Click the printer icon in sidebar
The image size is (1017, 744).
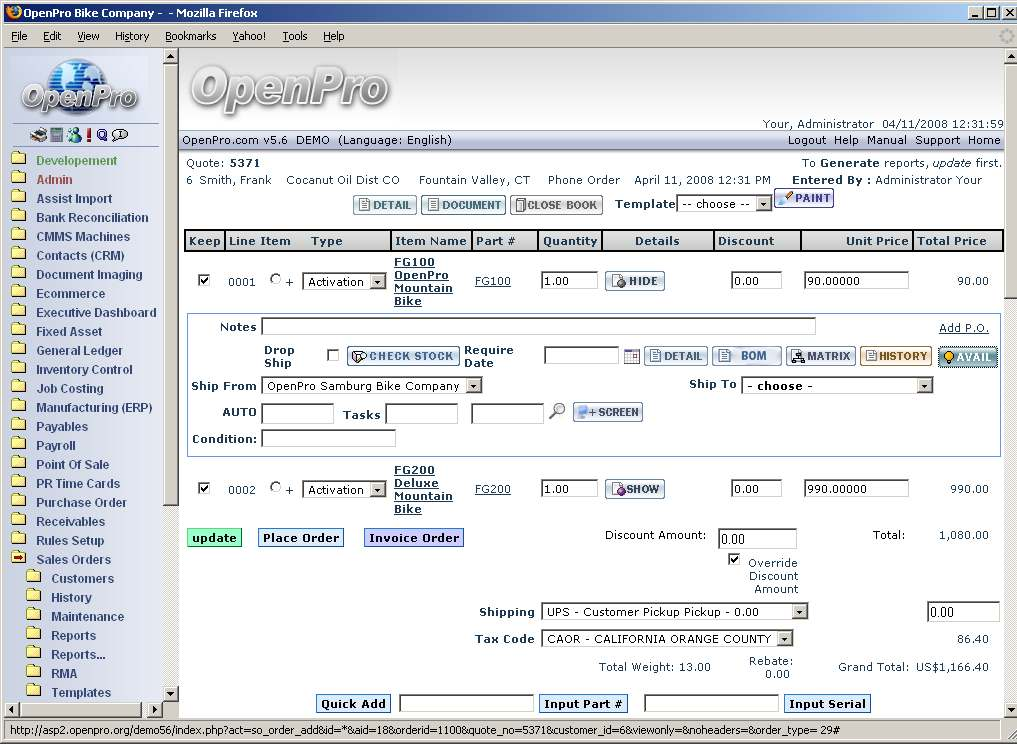pos(38,135)
